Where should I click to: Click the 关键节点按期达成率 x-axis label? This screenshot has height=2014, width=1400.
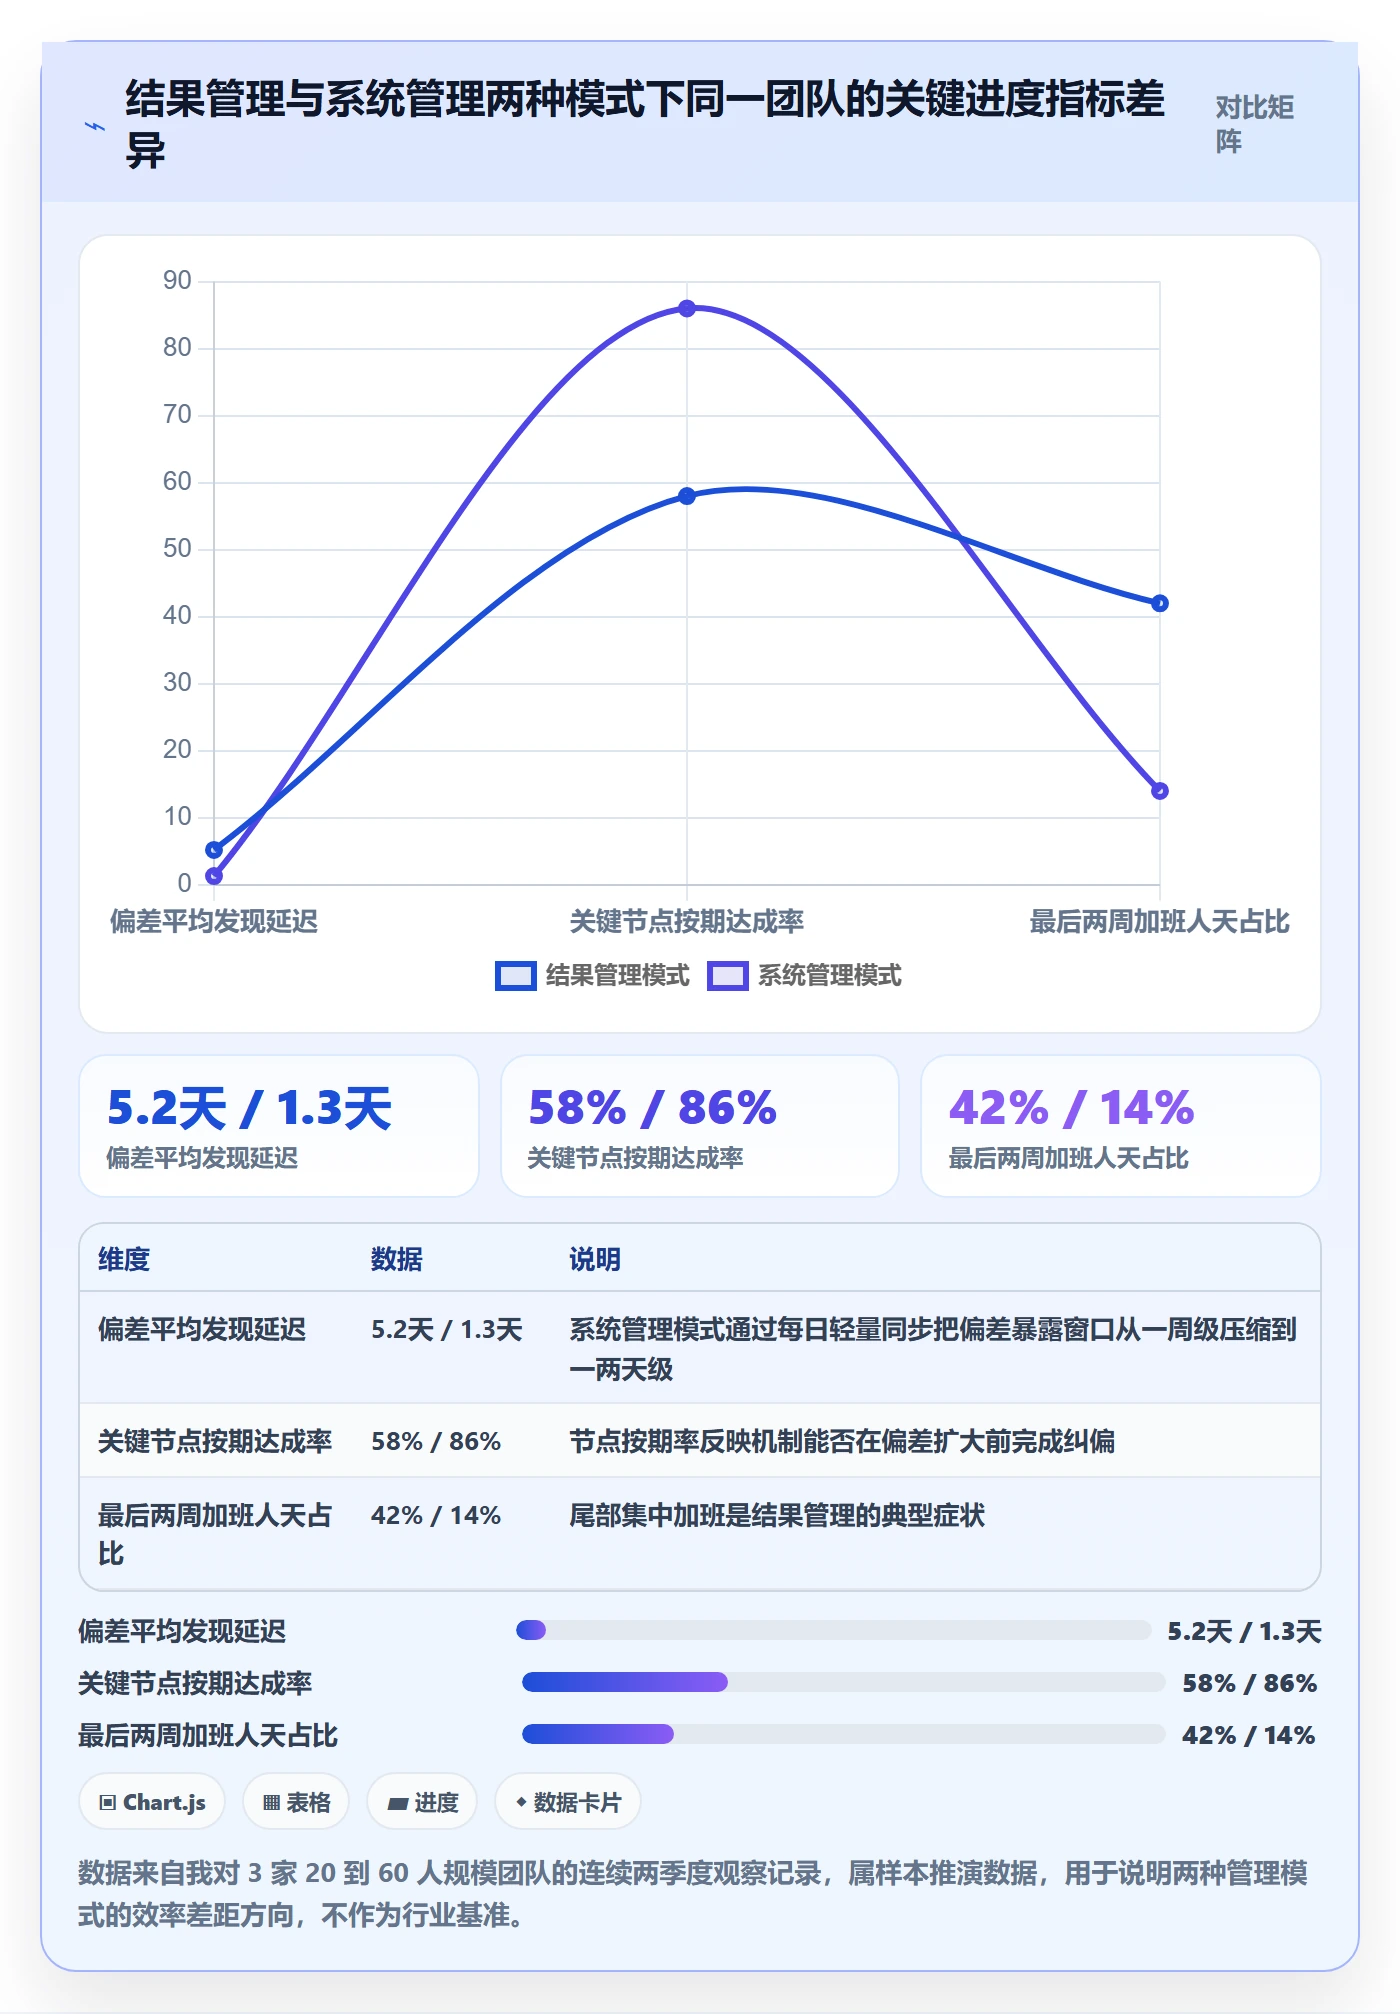pos(687,921)
